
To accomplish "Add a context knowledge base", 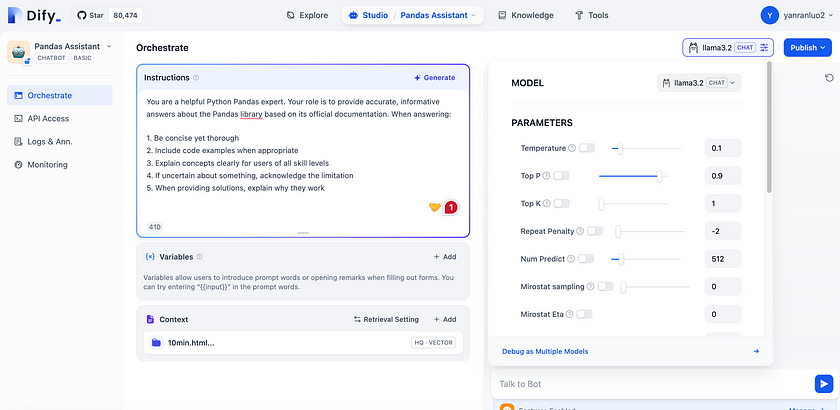I will [x=445, y=319].
